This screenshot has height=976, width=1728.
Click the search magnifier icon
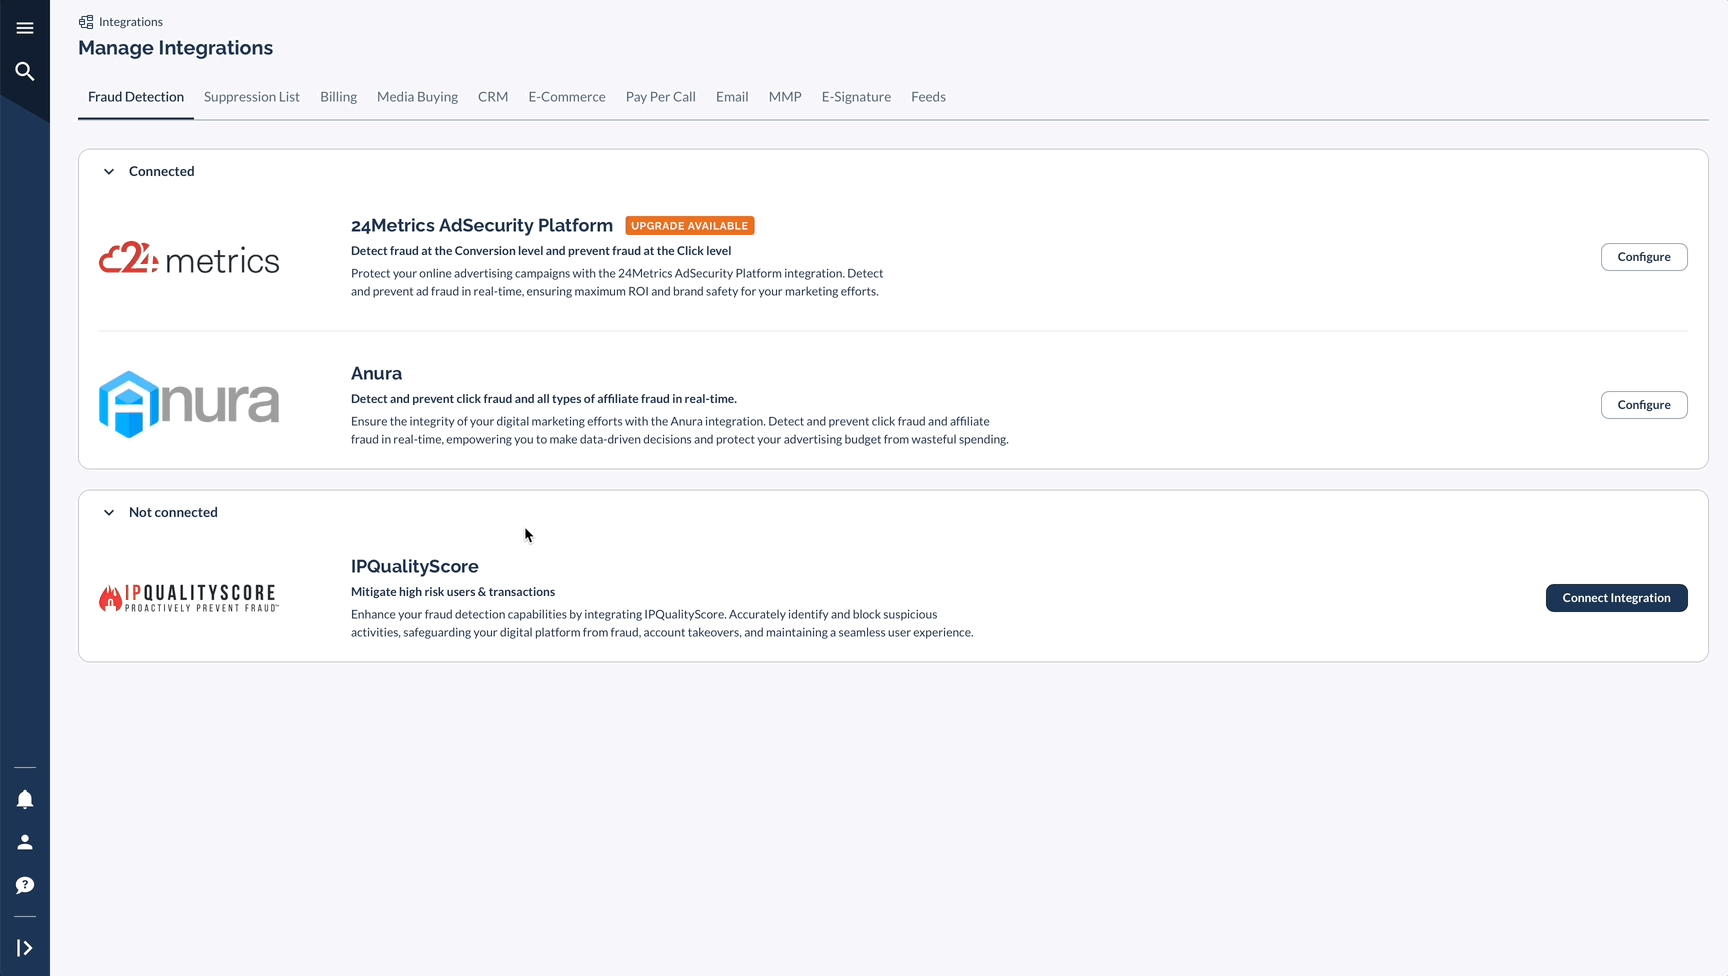coord(25,72)
